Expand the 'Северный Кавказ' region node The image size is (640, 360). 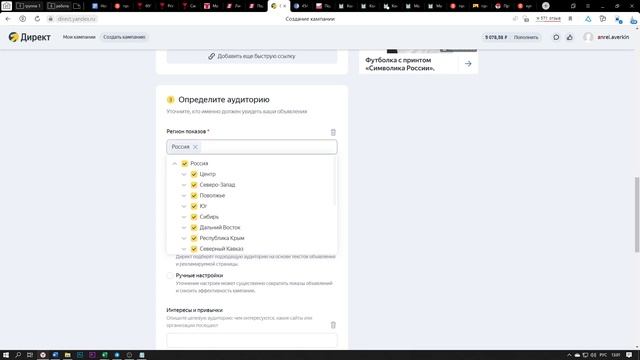coord(184,249)
